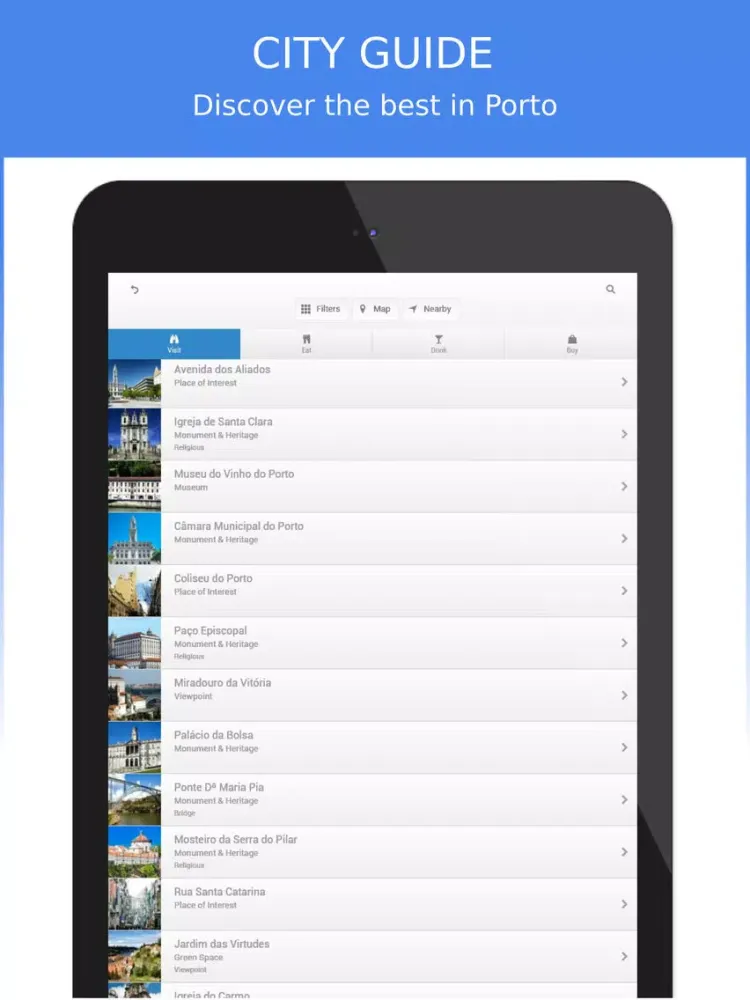The image size is (750, 1000).
Task: Open Museu do Vinho do Porto thumbnail
Action: point(134,486)
